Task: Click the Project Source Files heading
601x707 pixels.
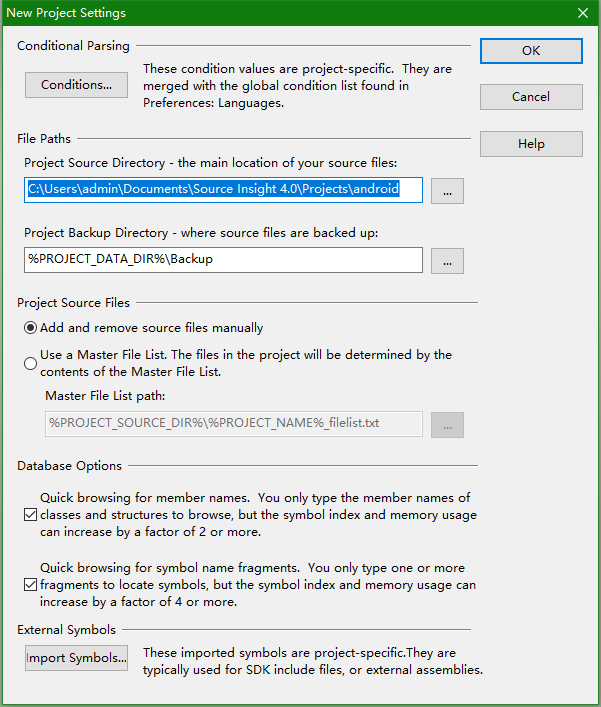Action: (73, 303)
